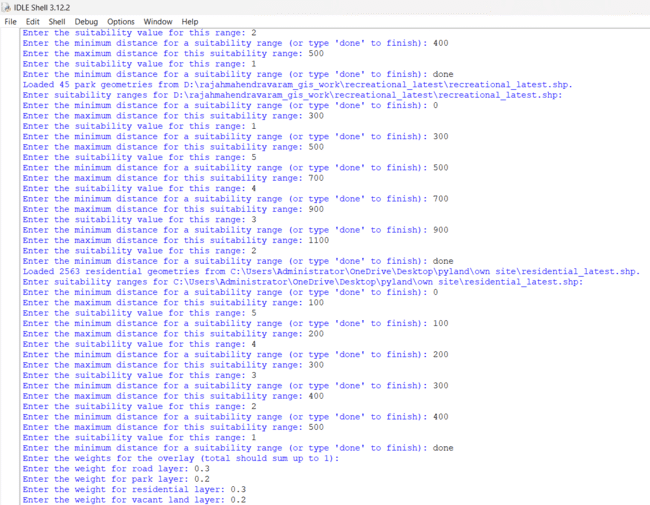Click the 'weights for the overlay' line

pos(181,458)
